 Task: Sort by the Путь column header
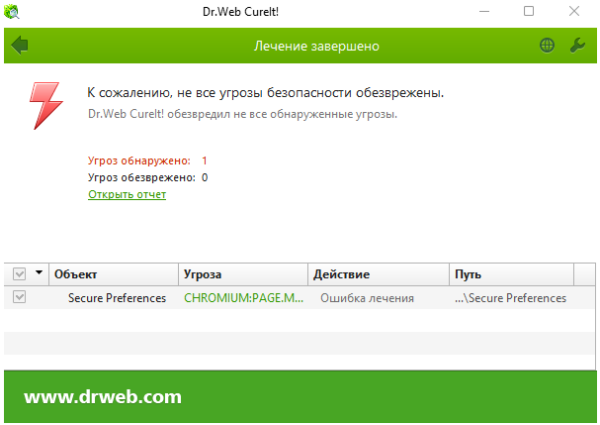[x=512, y=274]
